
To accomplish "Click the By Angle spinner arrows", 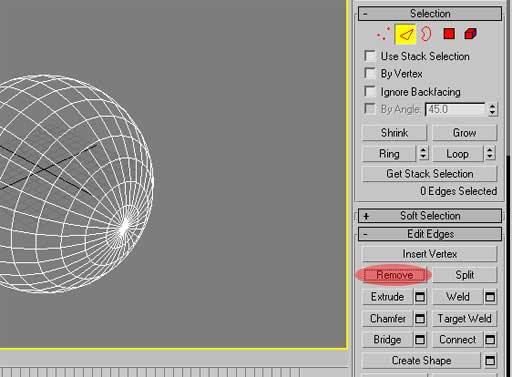I will (492, 109).
